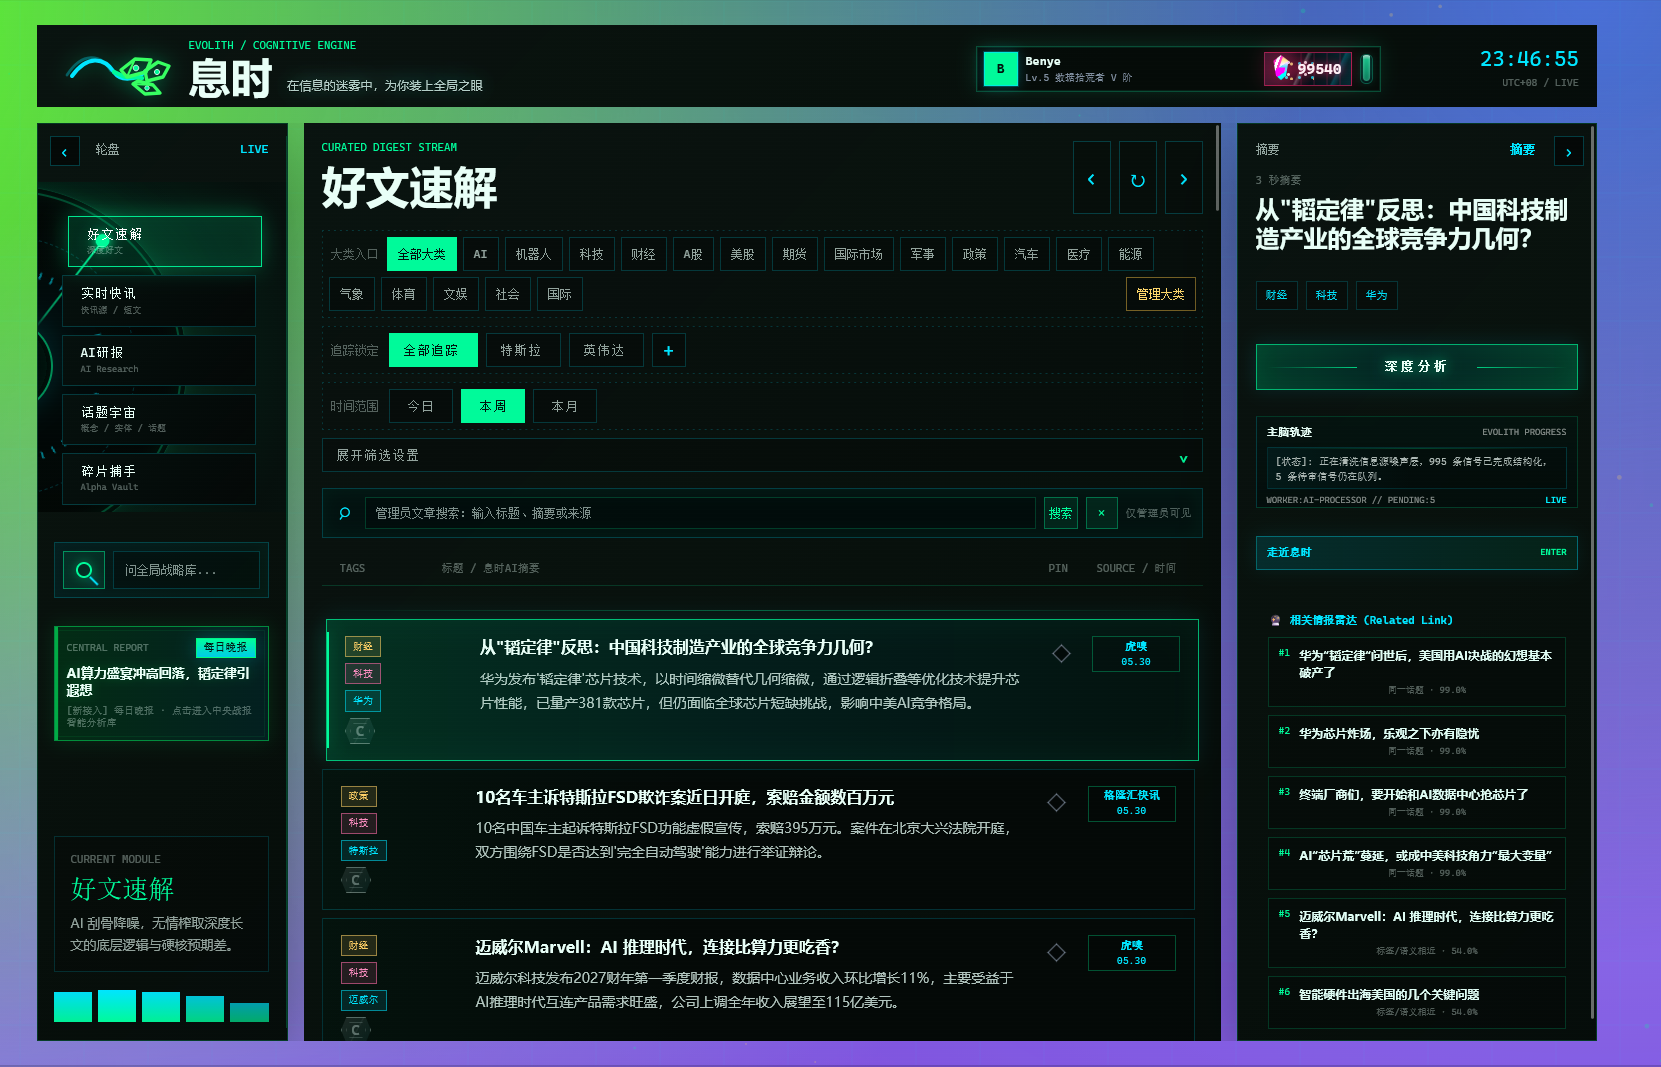Click the C hexagon icon in 韬定律 article
This screenshot has height=1067, width=1661.
[x=360, y=731]
